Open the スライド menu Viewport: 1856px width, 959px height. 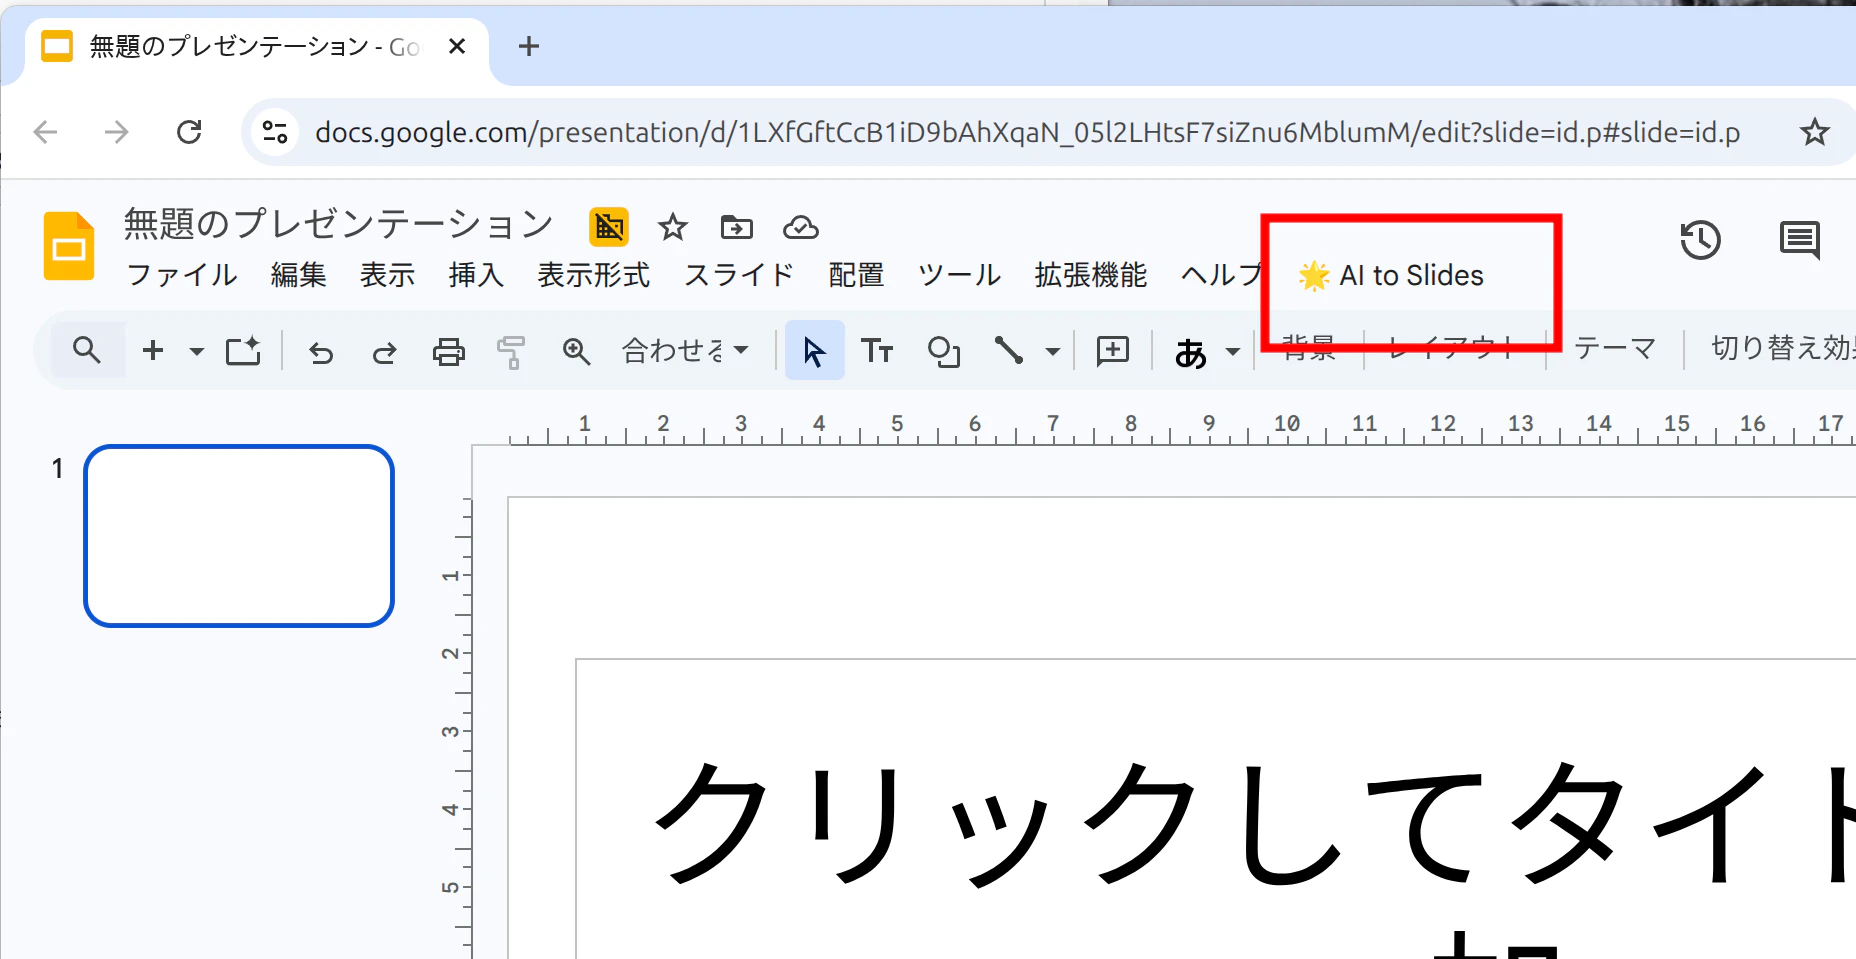(x=739, y=275)
